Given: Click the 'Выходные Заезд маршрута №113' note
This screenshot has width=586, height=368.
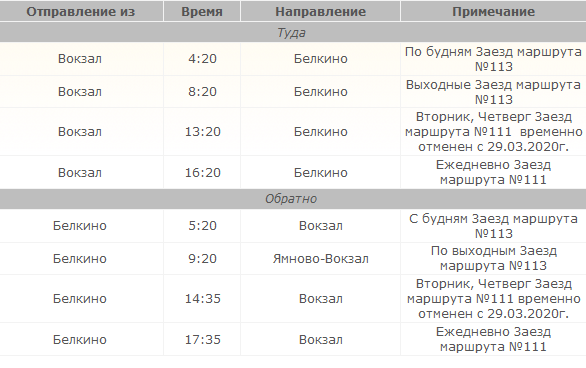Looking at the screenshot, I should (x=493, y=92).
